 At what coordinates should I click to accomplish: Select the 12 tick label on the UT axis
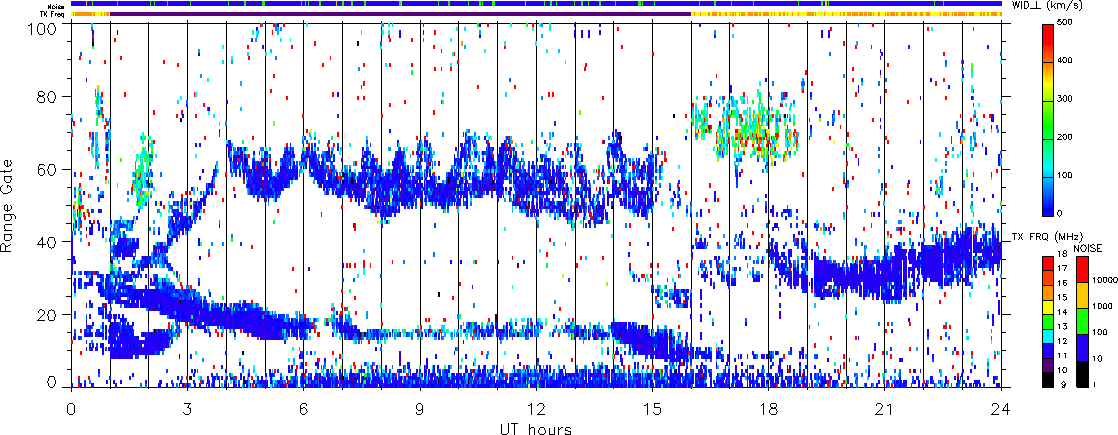[x=536, y=409]
